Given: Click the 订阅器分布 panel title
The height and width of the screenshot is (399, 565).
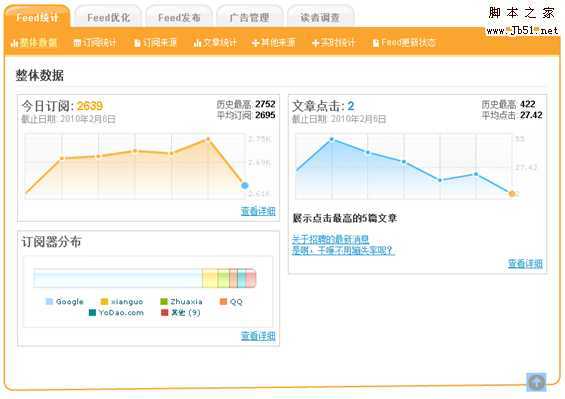Looking at the screenshot, I should pos(52,241).
